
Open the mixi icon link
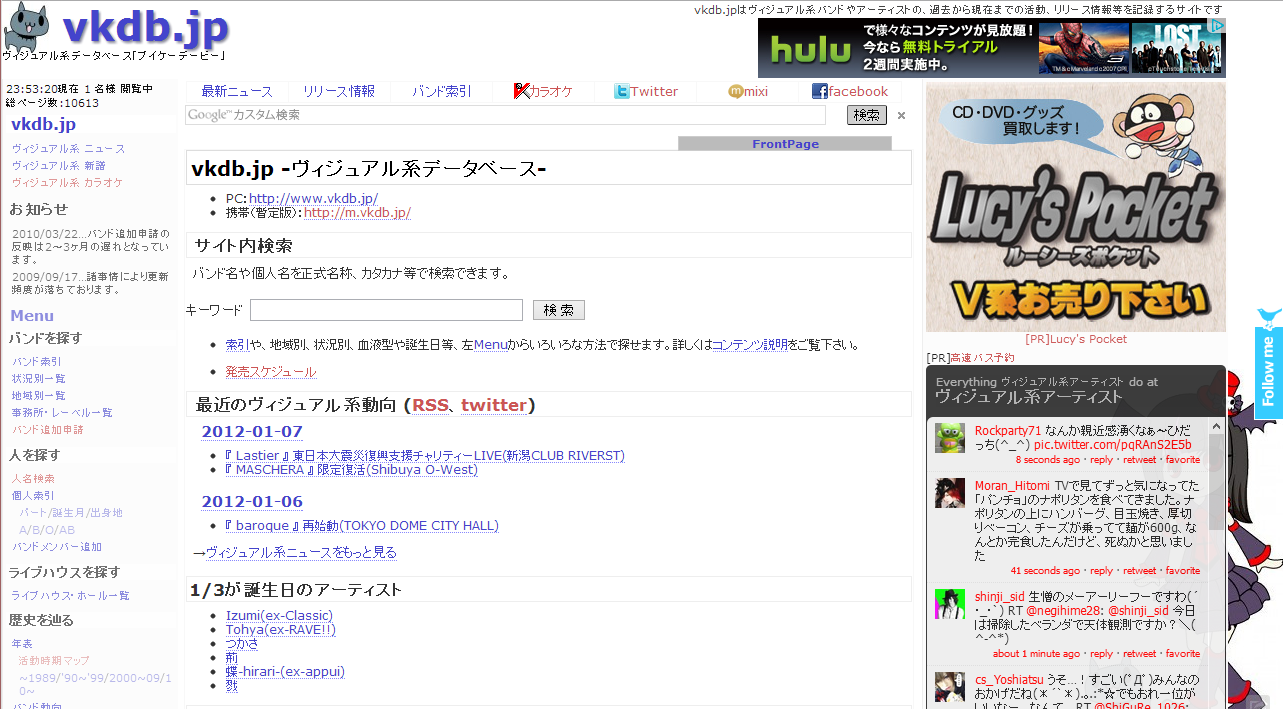pos(735,91)
